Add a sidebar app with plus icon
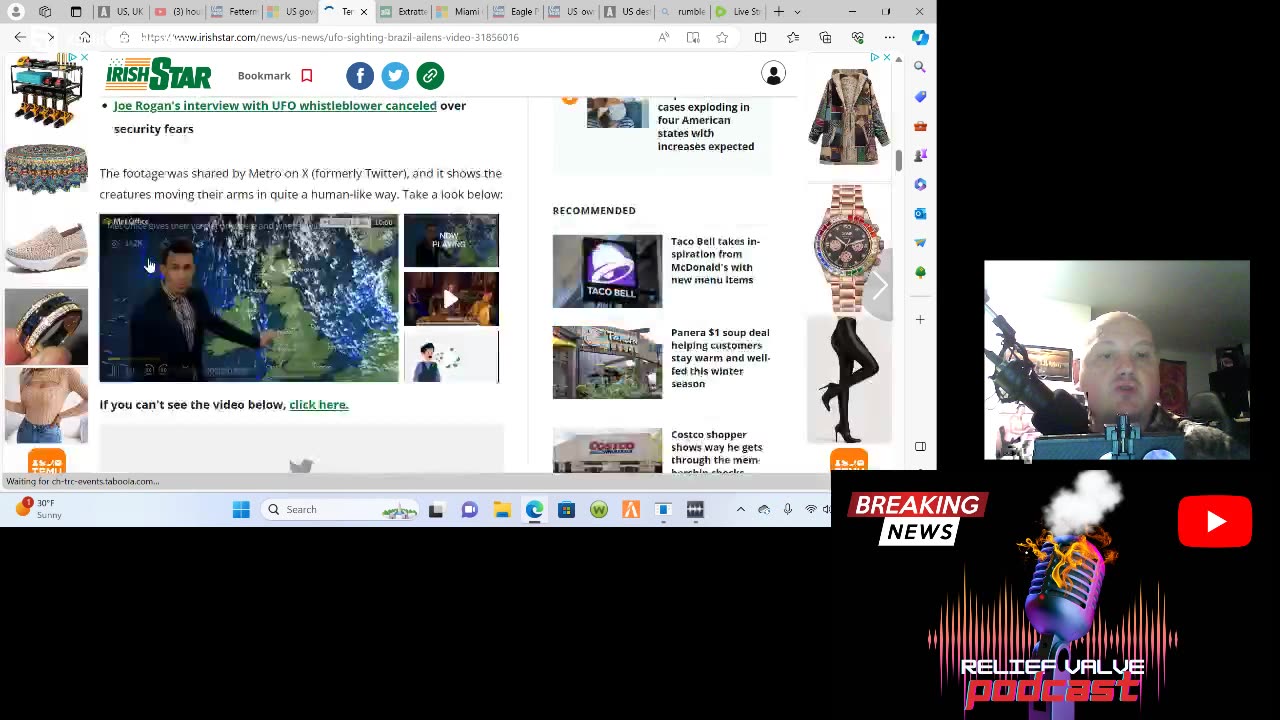This screenshot has height=720, width=1280. [920, 319]
